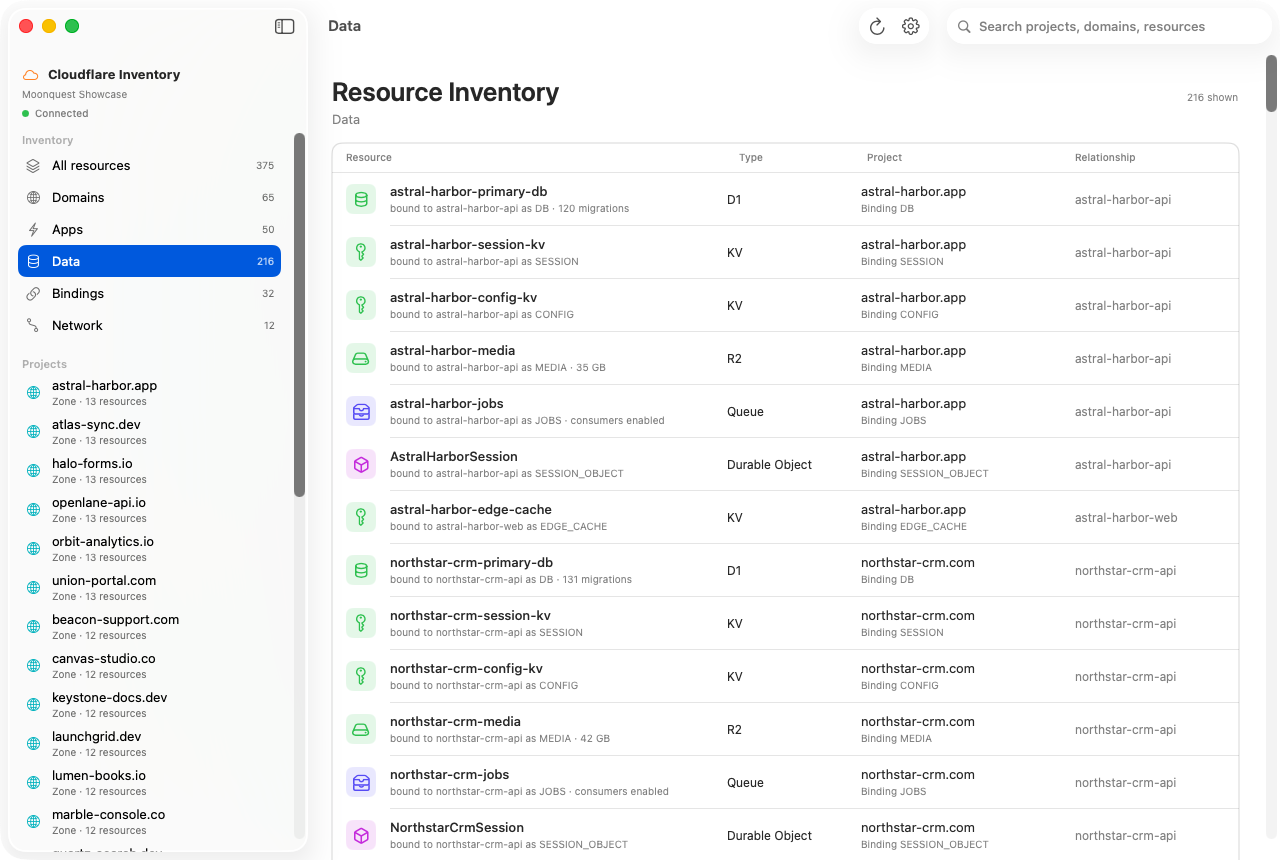Image resolution: width=1280 pixels, height=860 pixels.
Task: Click the globe icon beside orbit-analytics.io
Action: click(33, 549)
